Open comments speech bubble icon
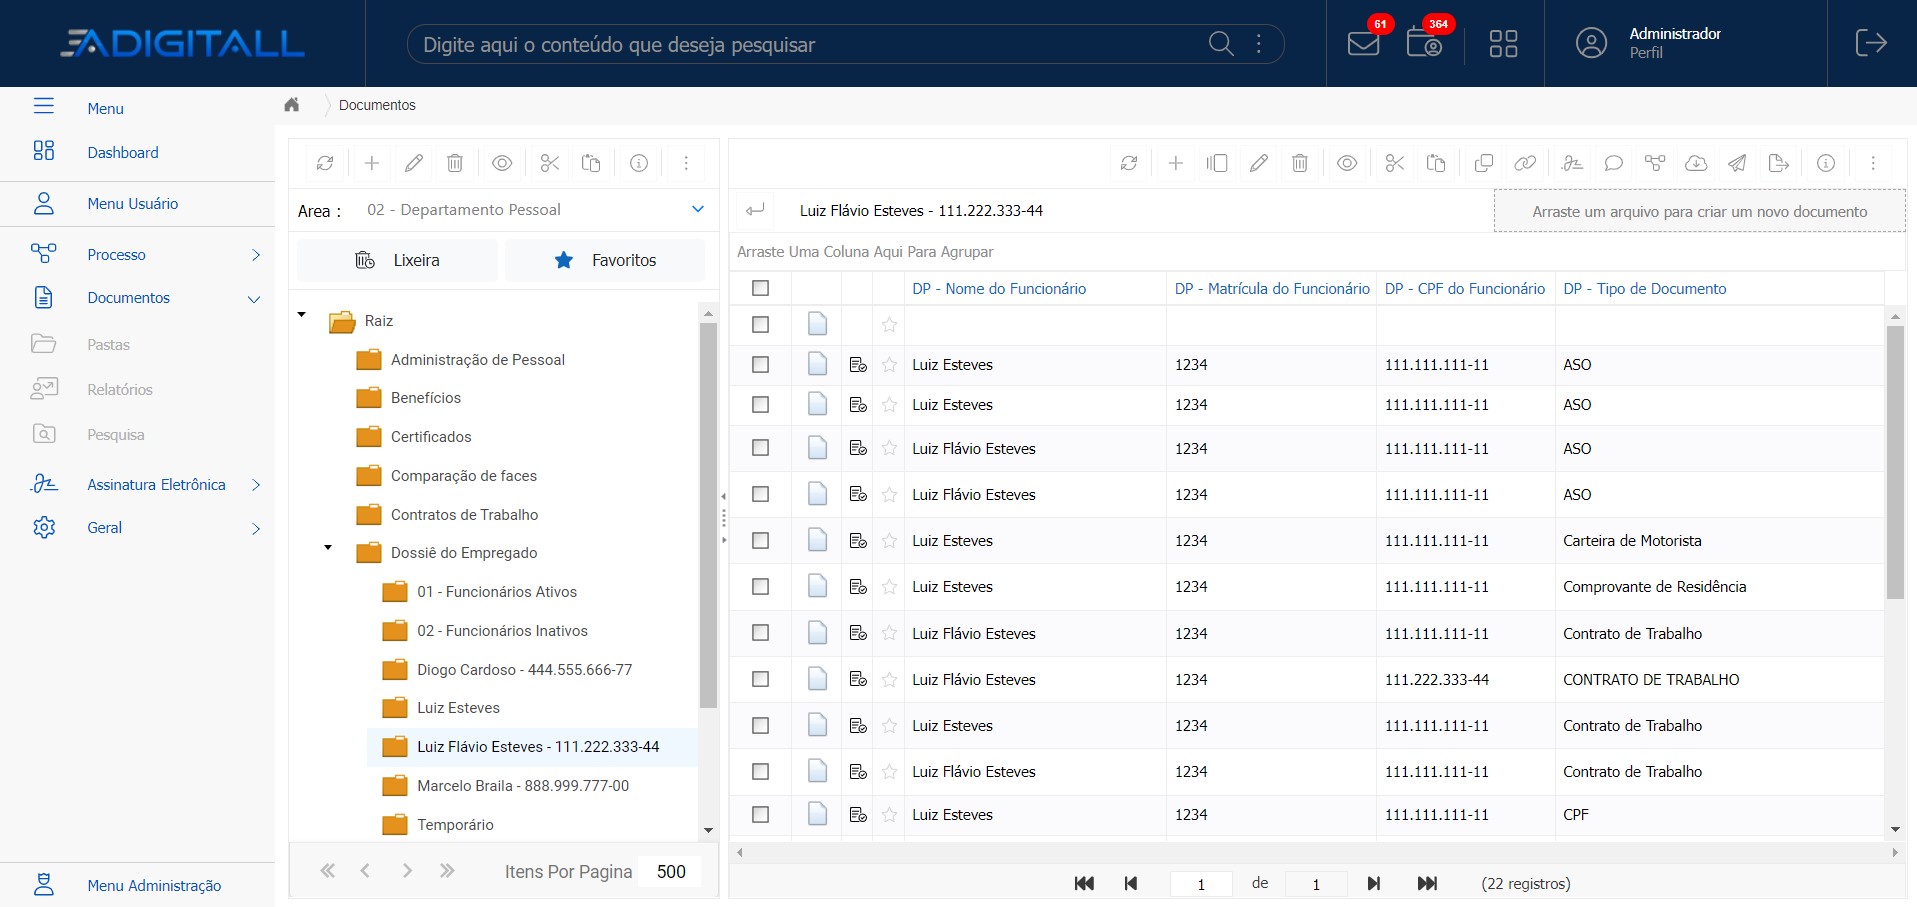The image size is (1917, 907). [1613, 163]
